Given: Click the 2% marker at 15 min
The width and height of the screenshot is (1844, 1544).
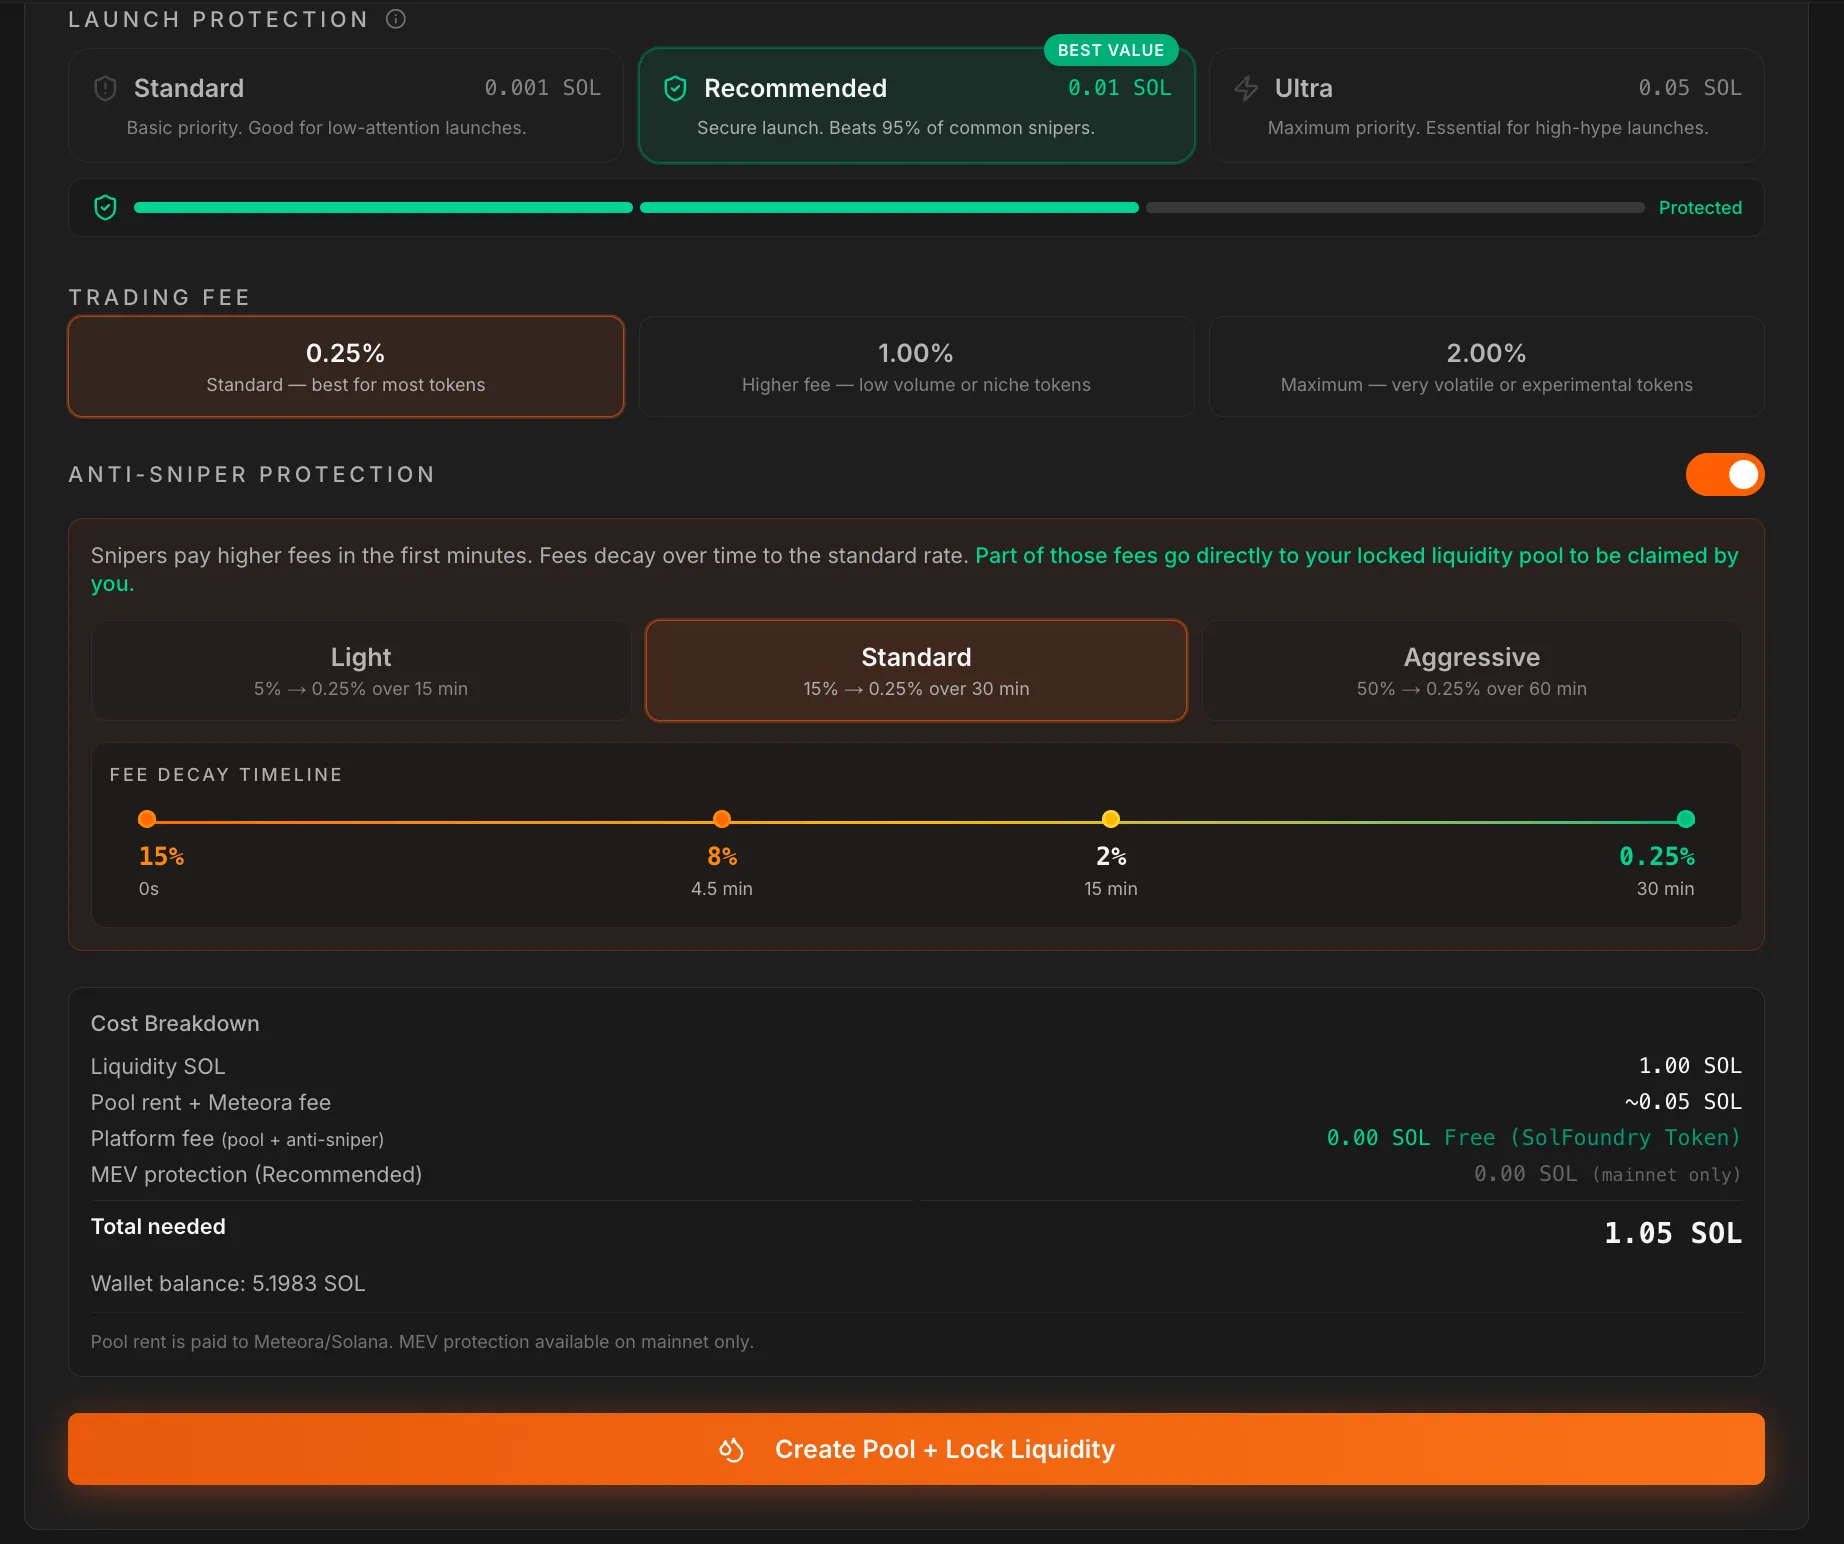Looking at the screenshot, I should (x=1110, y=820).
